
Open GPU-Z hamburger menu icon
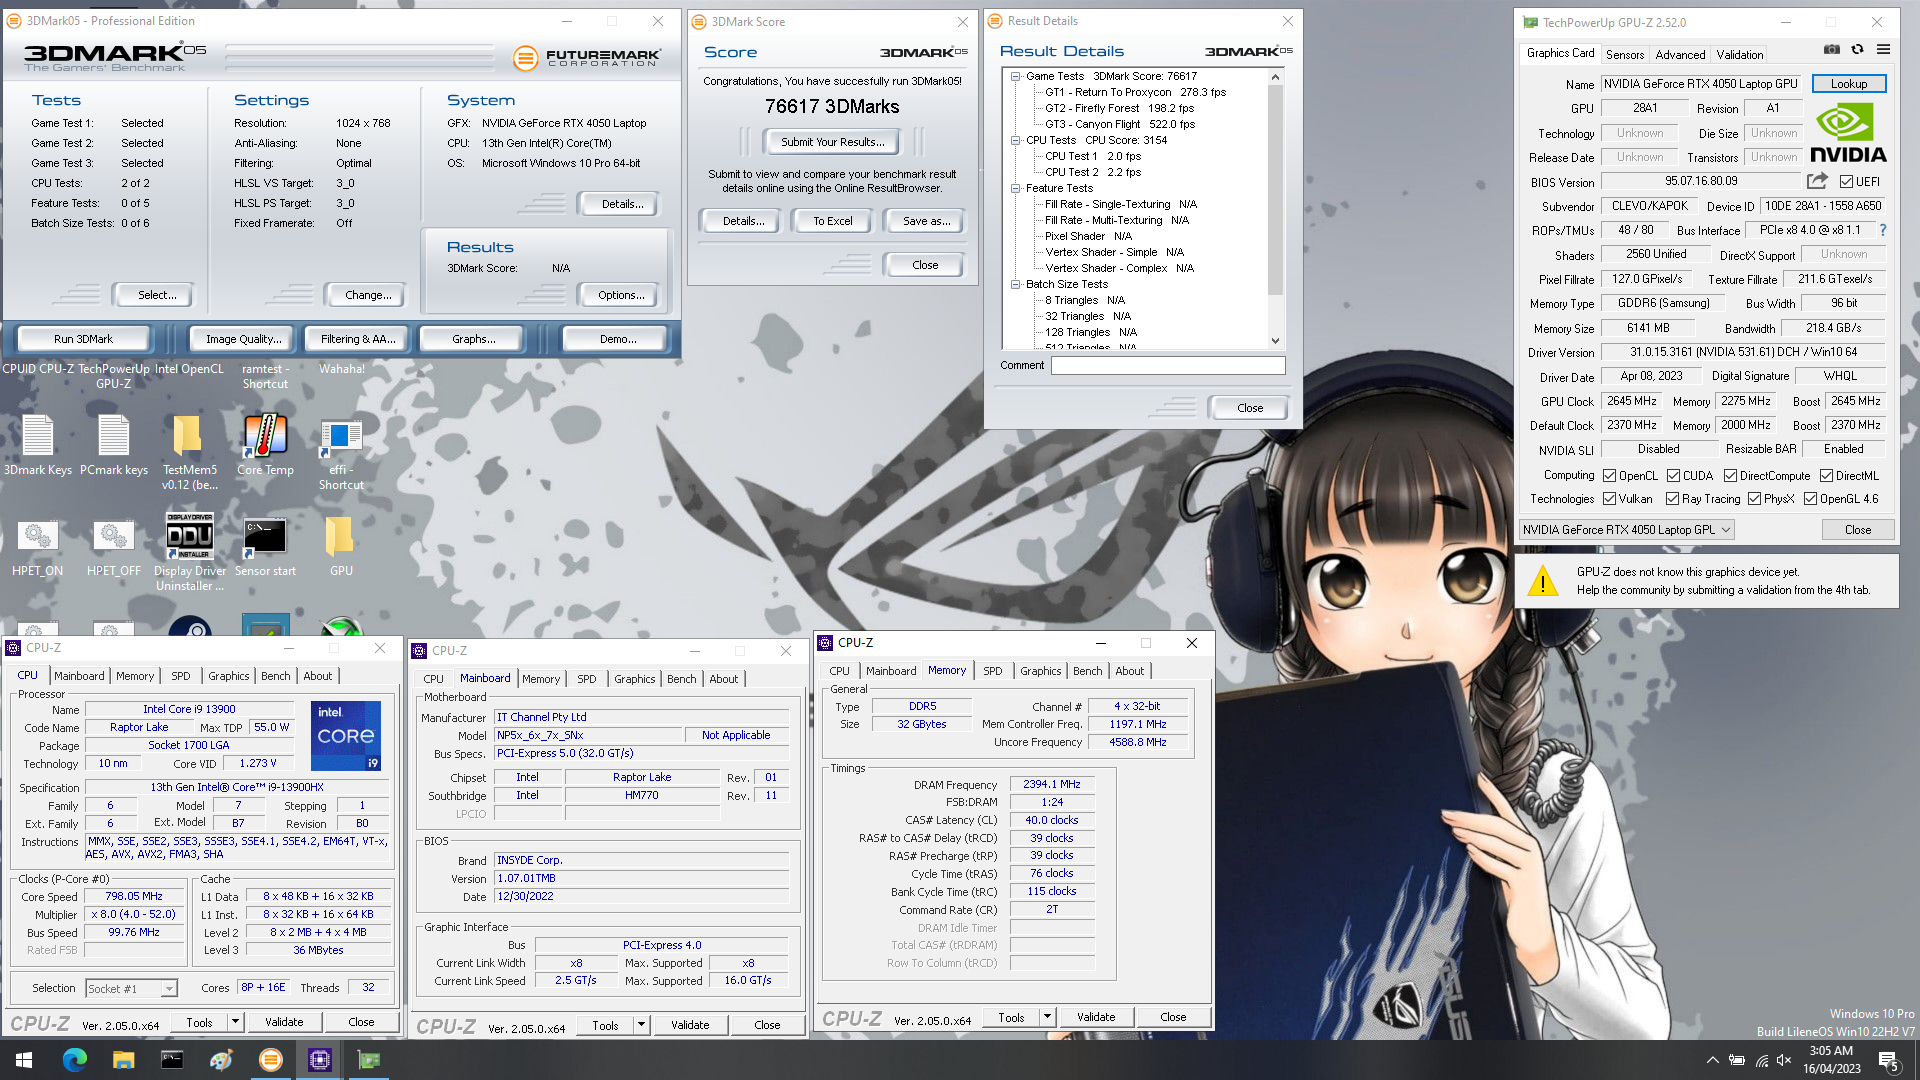click(1883, 50)
